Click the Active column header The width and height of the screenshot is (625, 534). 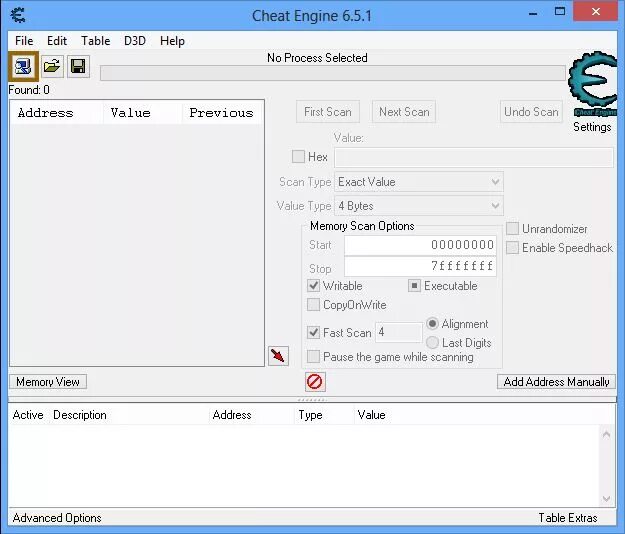28,415
